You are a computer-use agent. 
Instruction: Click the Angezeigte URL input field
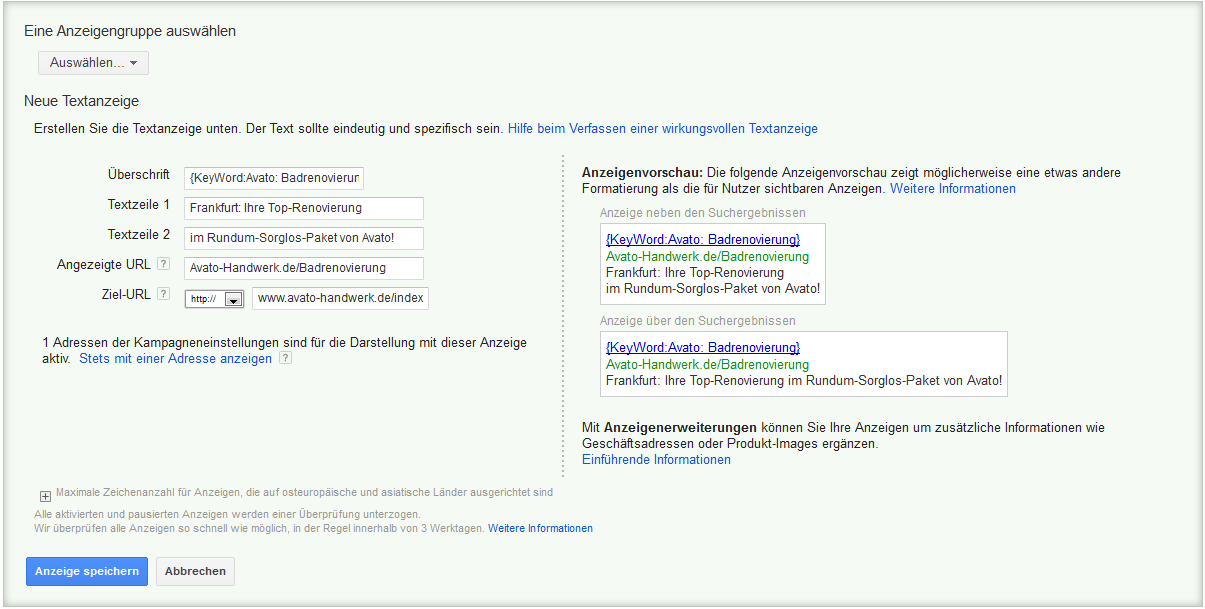(x=304, y=268)
